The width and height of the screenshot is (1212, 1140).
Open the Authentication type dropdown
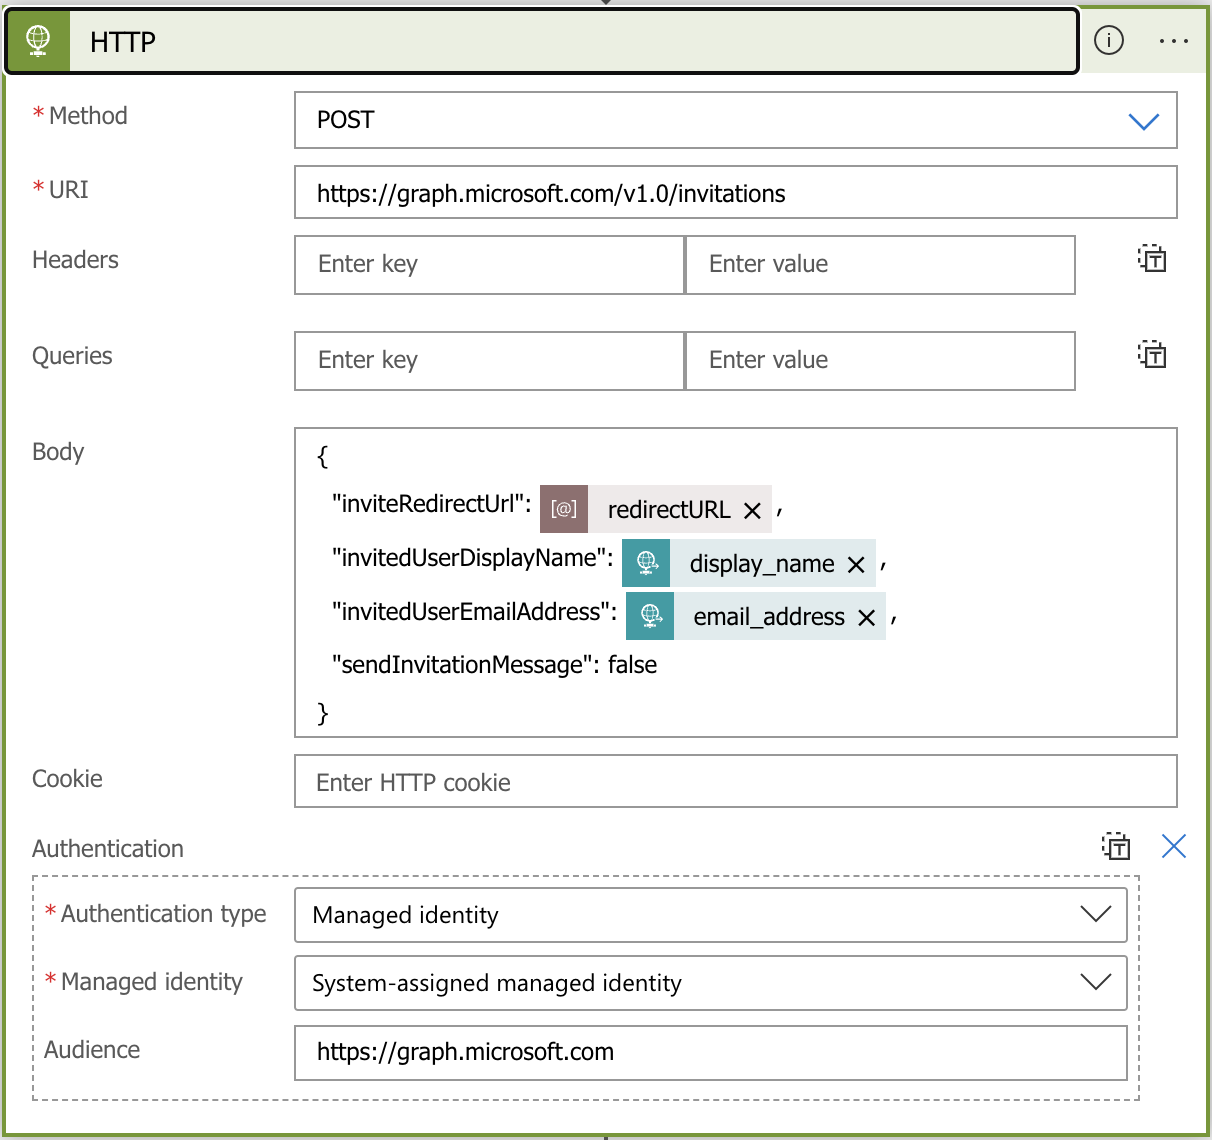[x=1096, y=915]
